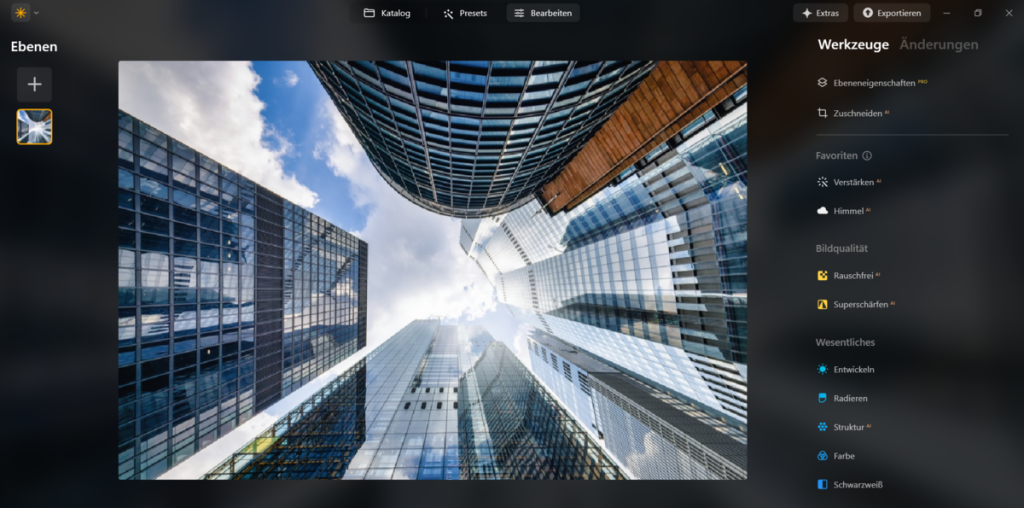Click the main skyscraper photo canvas
The width and height of the screenshot is (1024, 508).
pos(432,270)
